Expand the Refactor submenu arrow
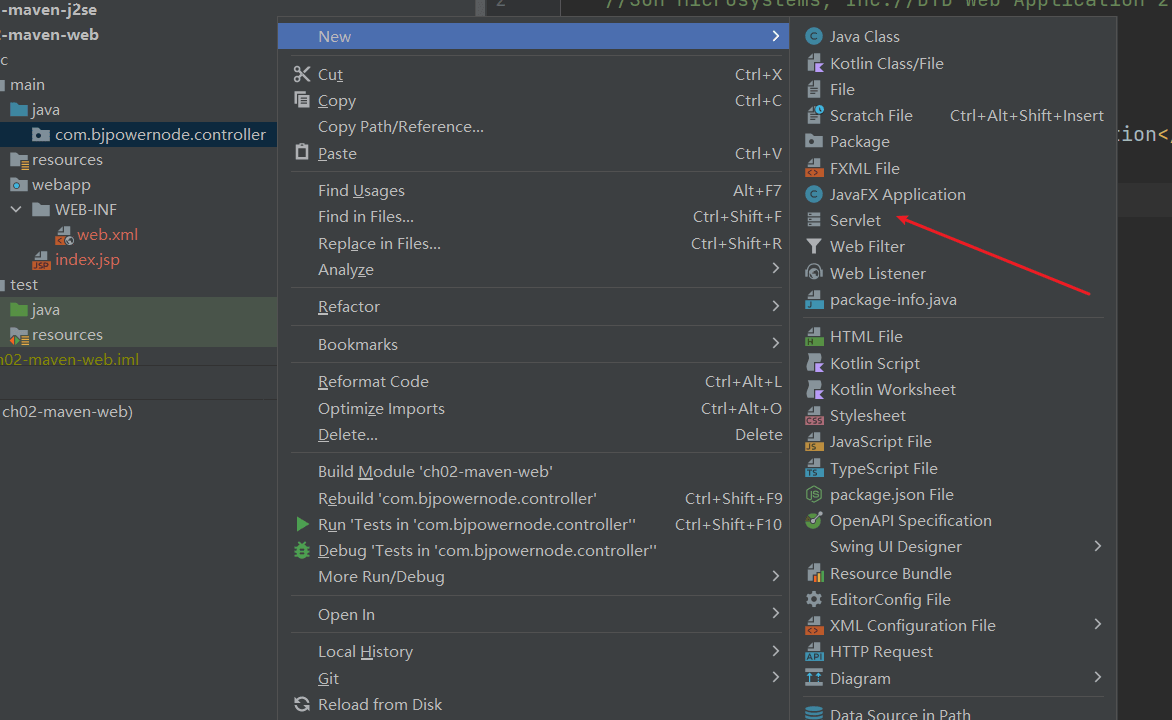Image resolution: width=1172 pixels, height=720 pixels. tap(776, 306)
